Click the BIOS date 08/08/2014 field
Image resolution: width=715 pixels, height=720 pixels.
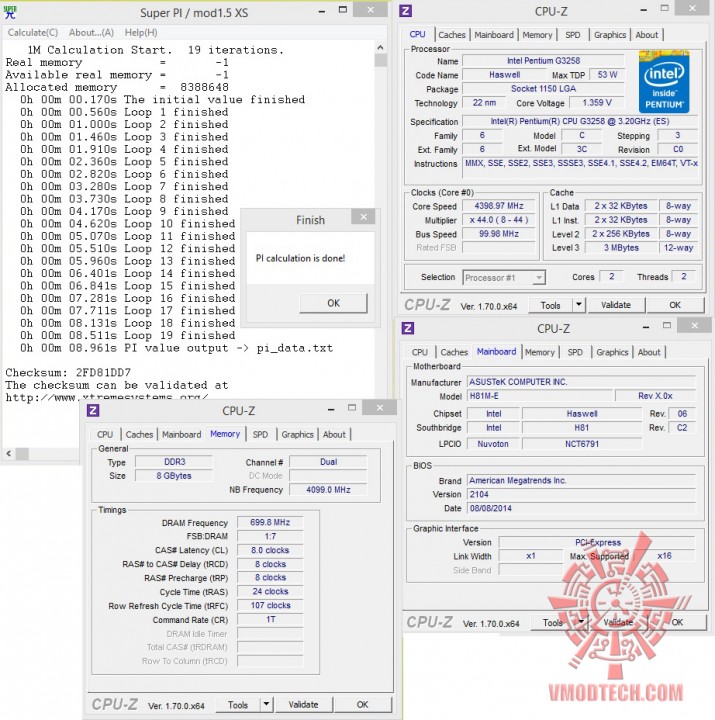582,508
